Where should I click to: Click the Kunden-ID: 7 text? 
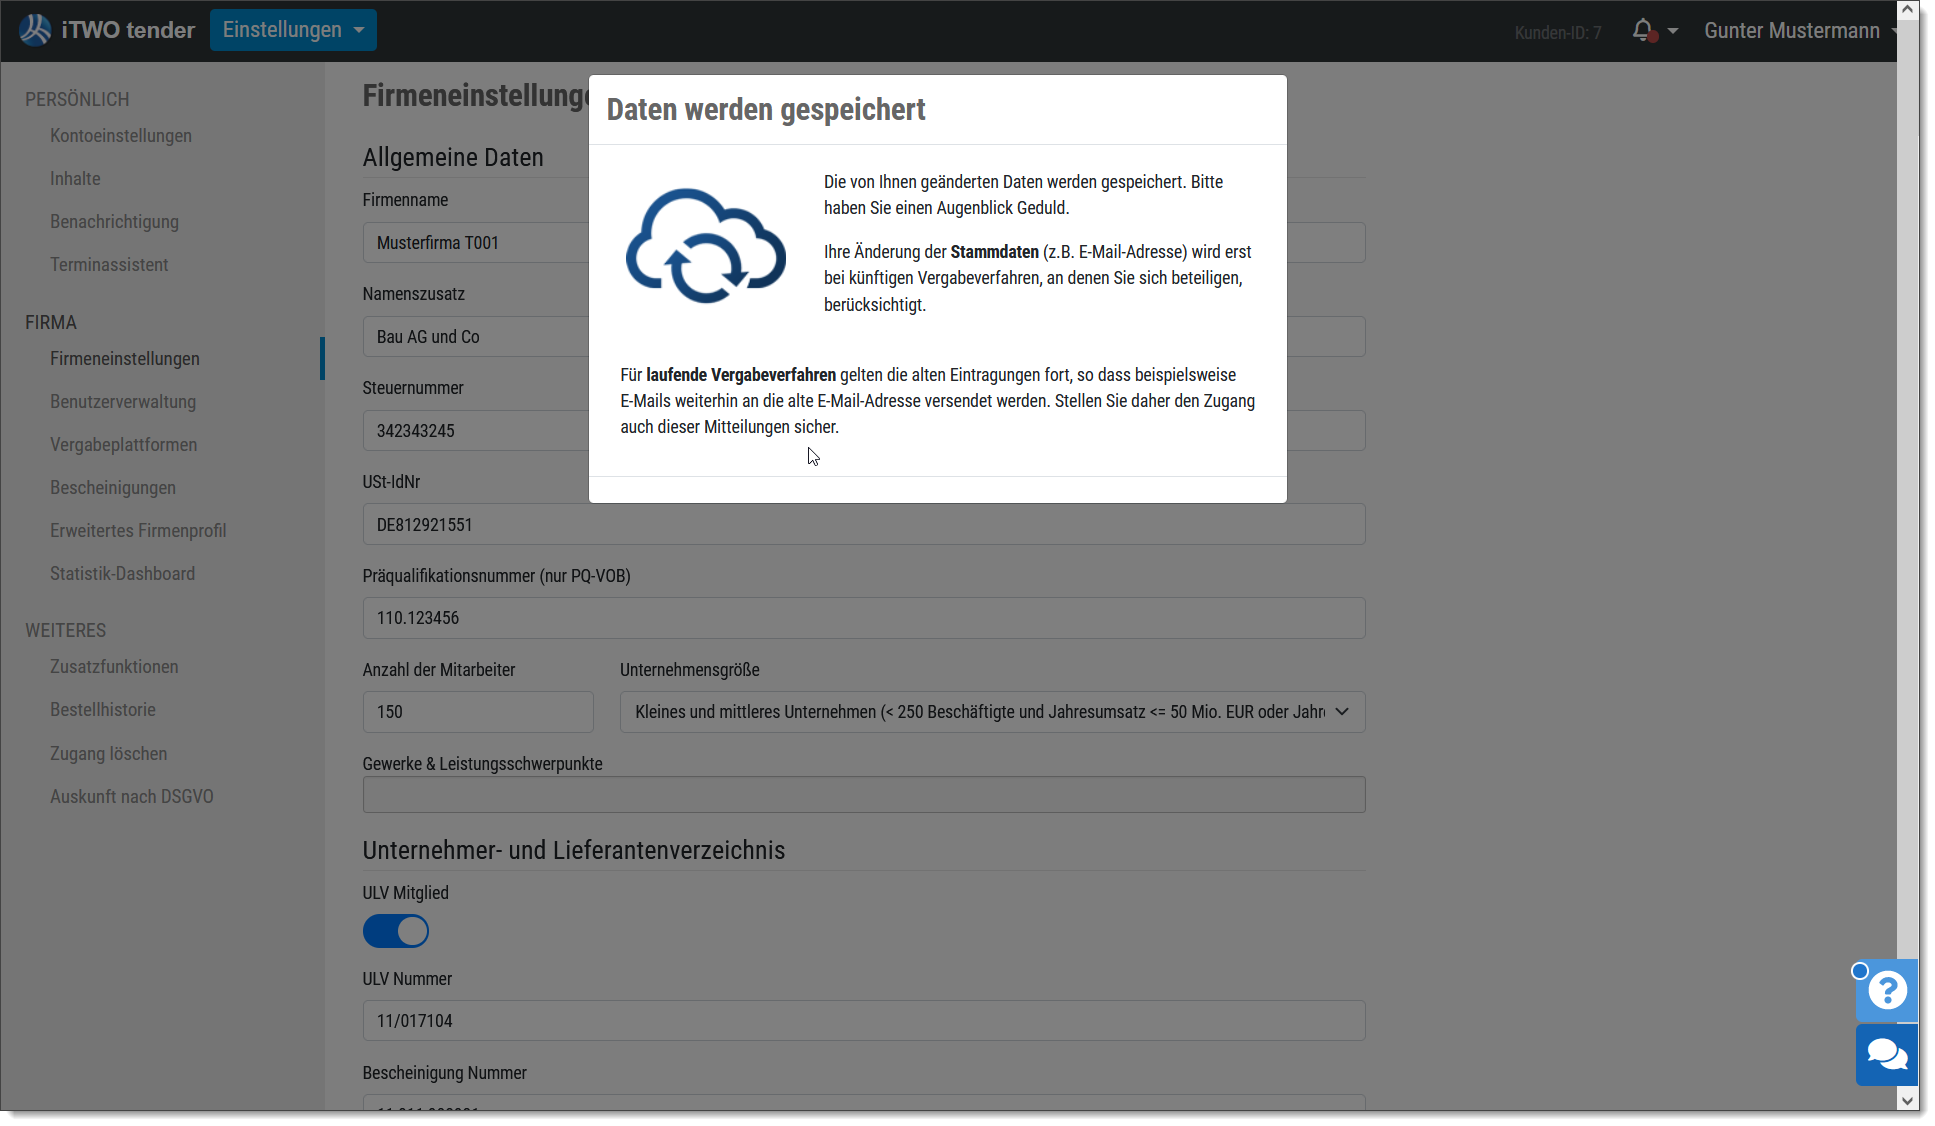point(1557,33)
